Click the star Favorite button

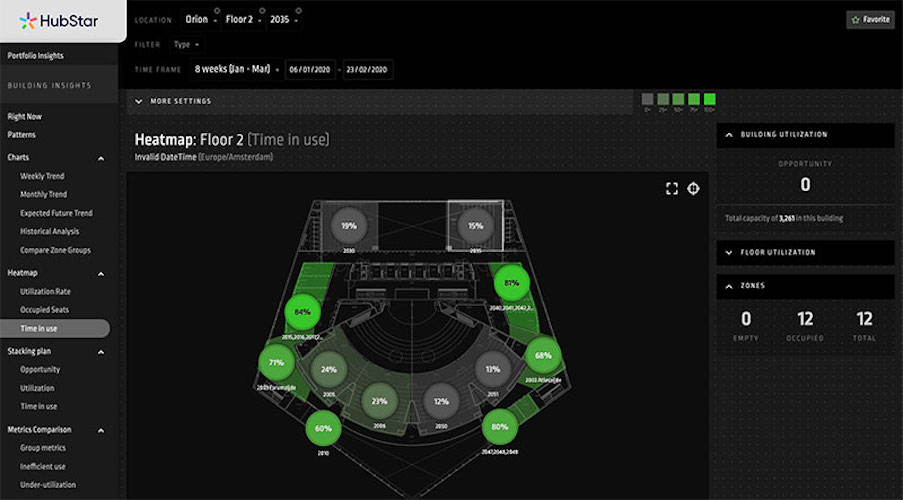point(869,19)
